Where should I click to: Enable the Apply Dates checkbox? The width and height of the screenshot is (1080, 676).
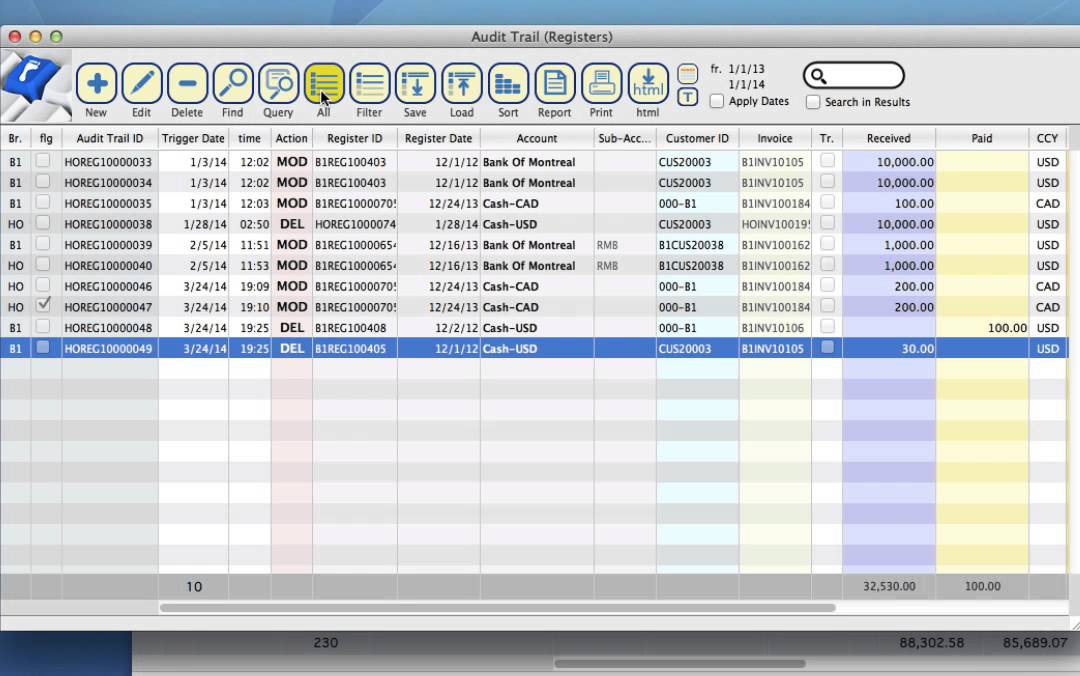point(717,101)
